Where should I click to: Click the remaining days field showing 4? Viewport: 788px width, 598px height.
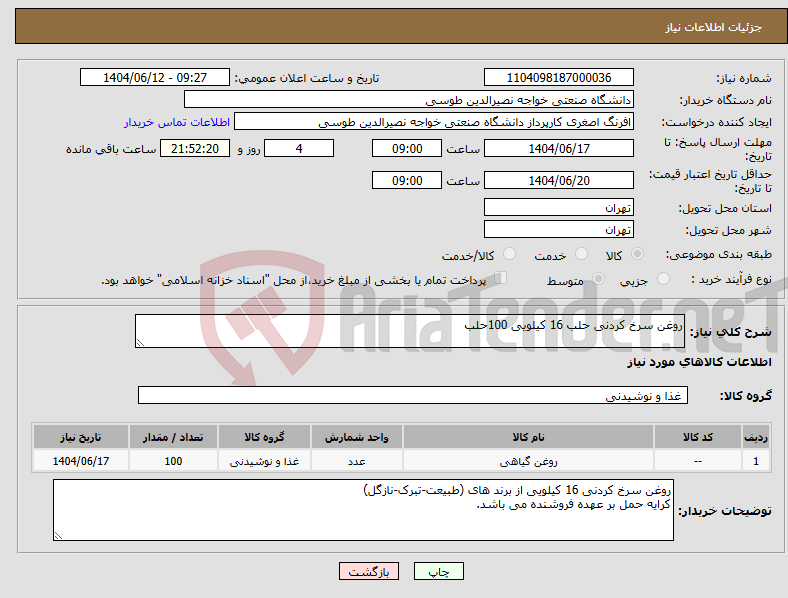point(299,148)
